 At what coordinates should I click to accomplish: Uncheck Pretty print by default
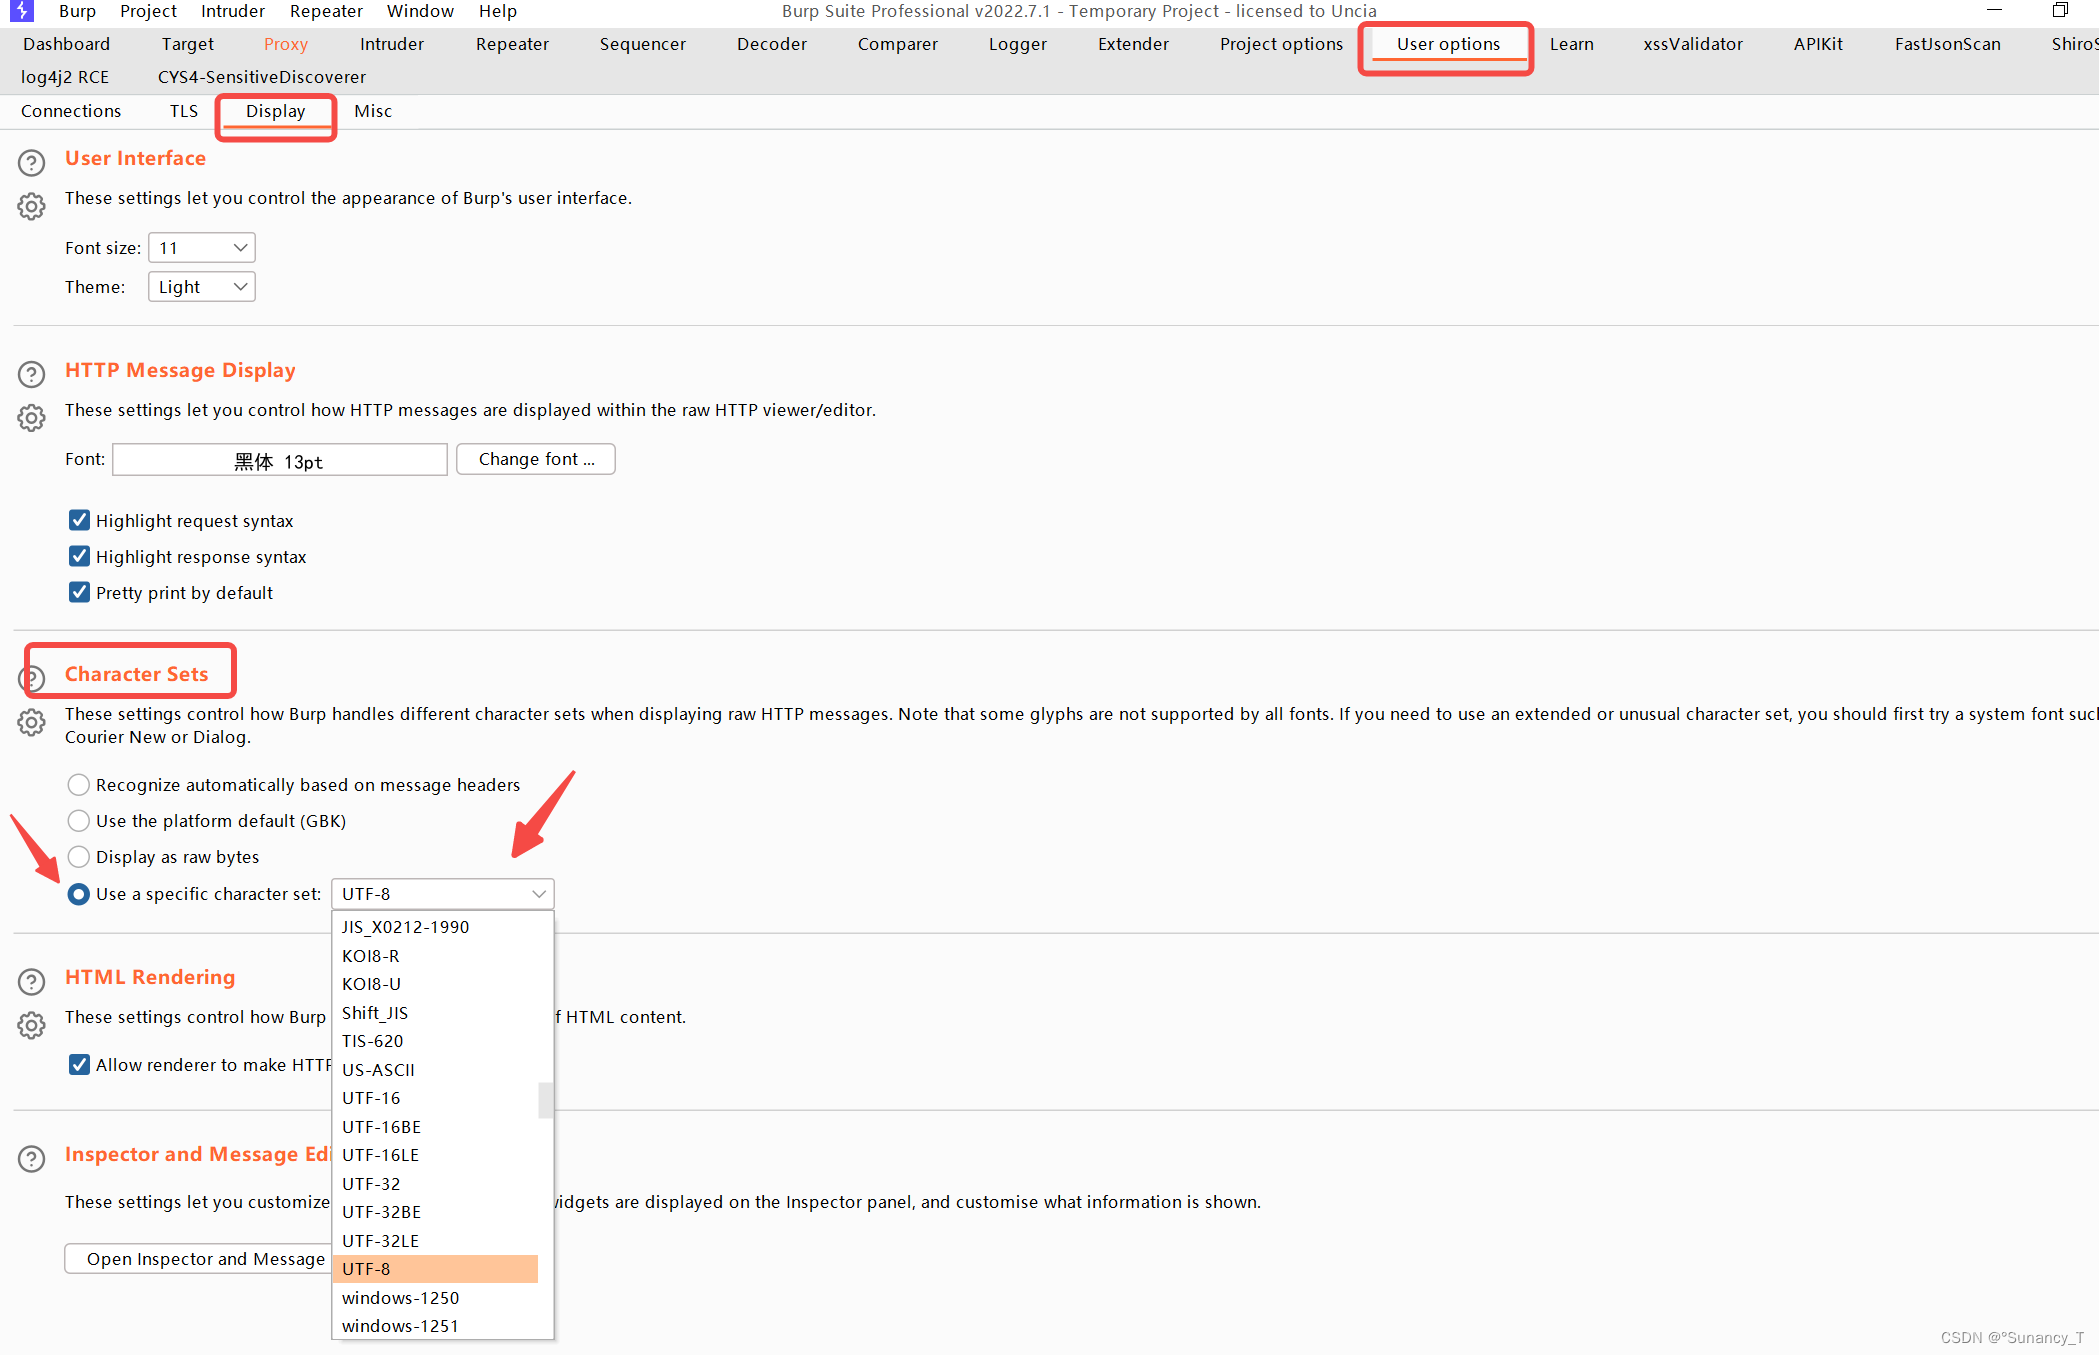[x=79, y=592]
